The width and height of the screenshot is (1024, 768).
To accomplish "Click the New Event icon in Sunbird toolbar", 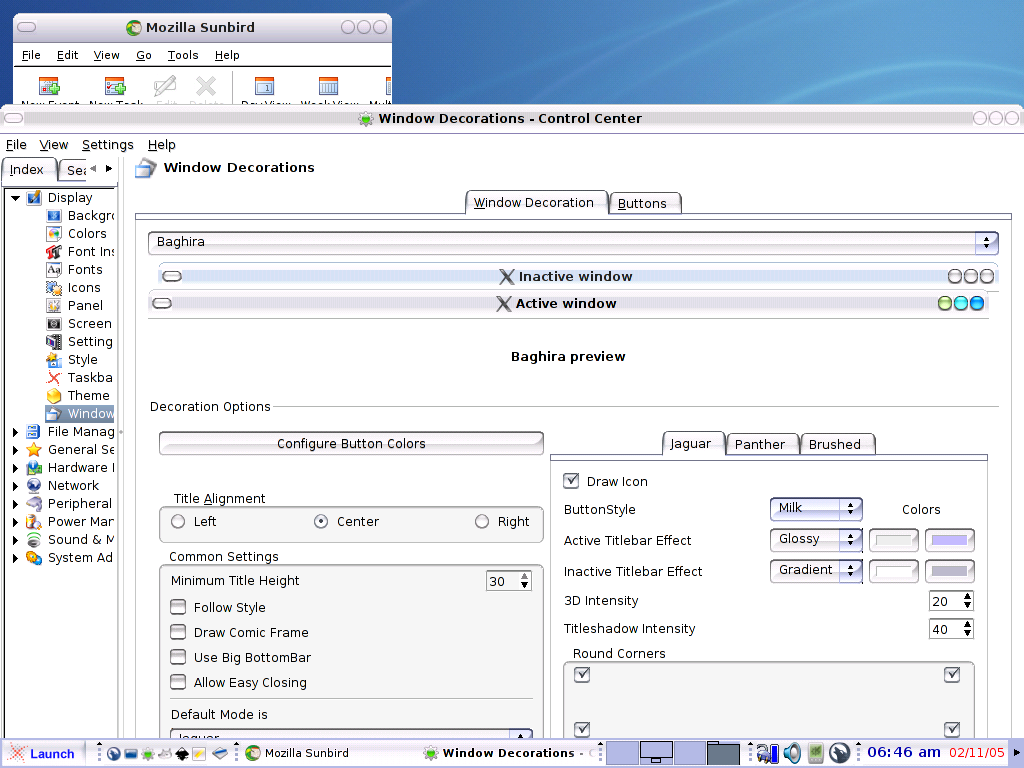I will coord(49,86).
